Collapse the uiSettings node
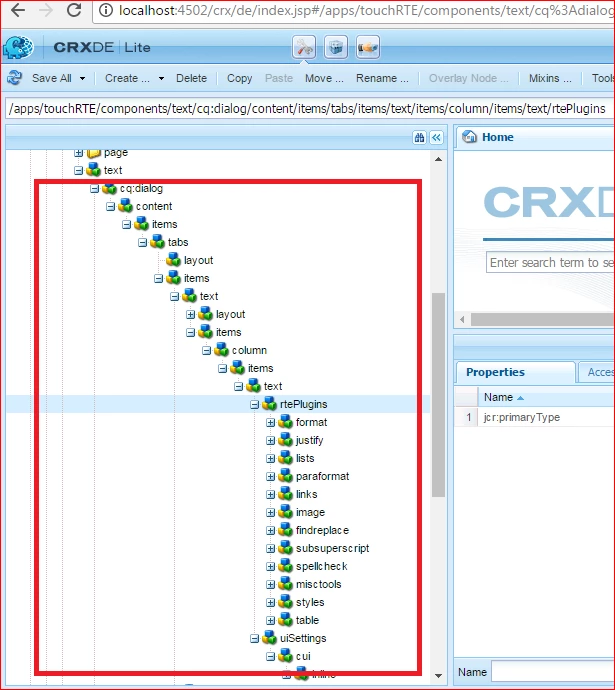 pos(255,639)
